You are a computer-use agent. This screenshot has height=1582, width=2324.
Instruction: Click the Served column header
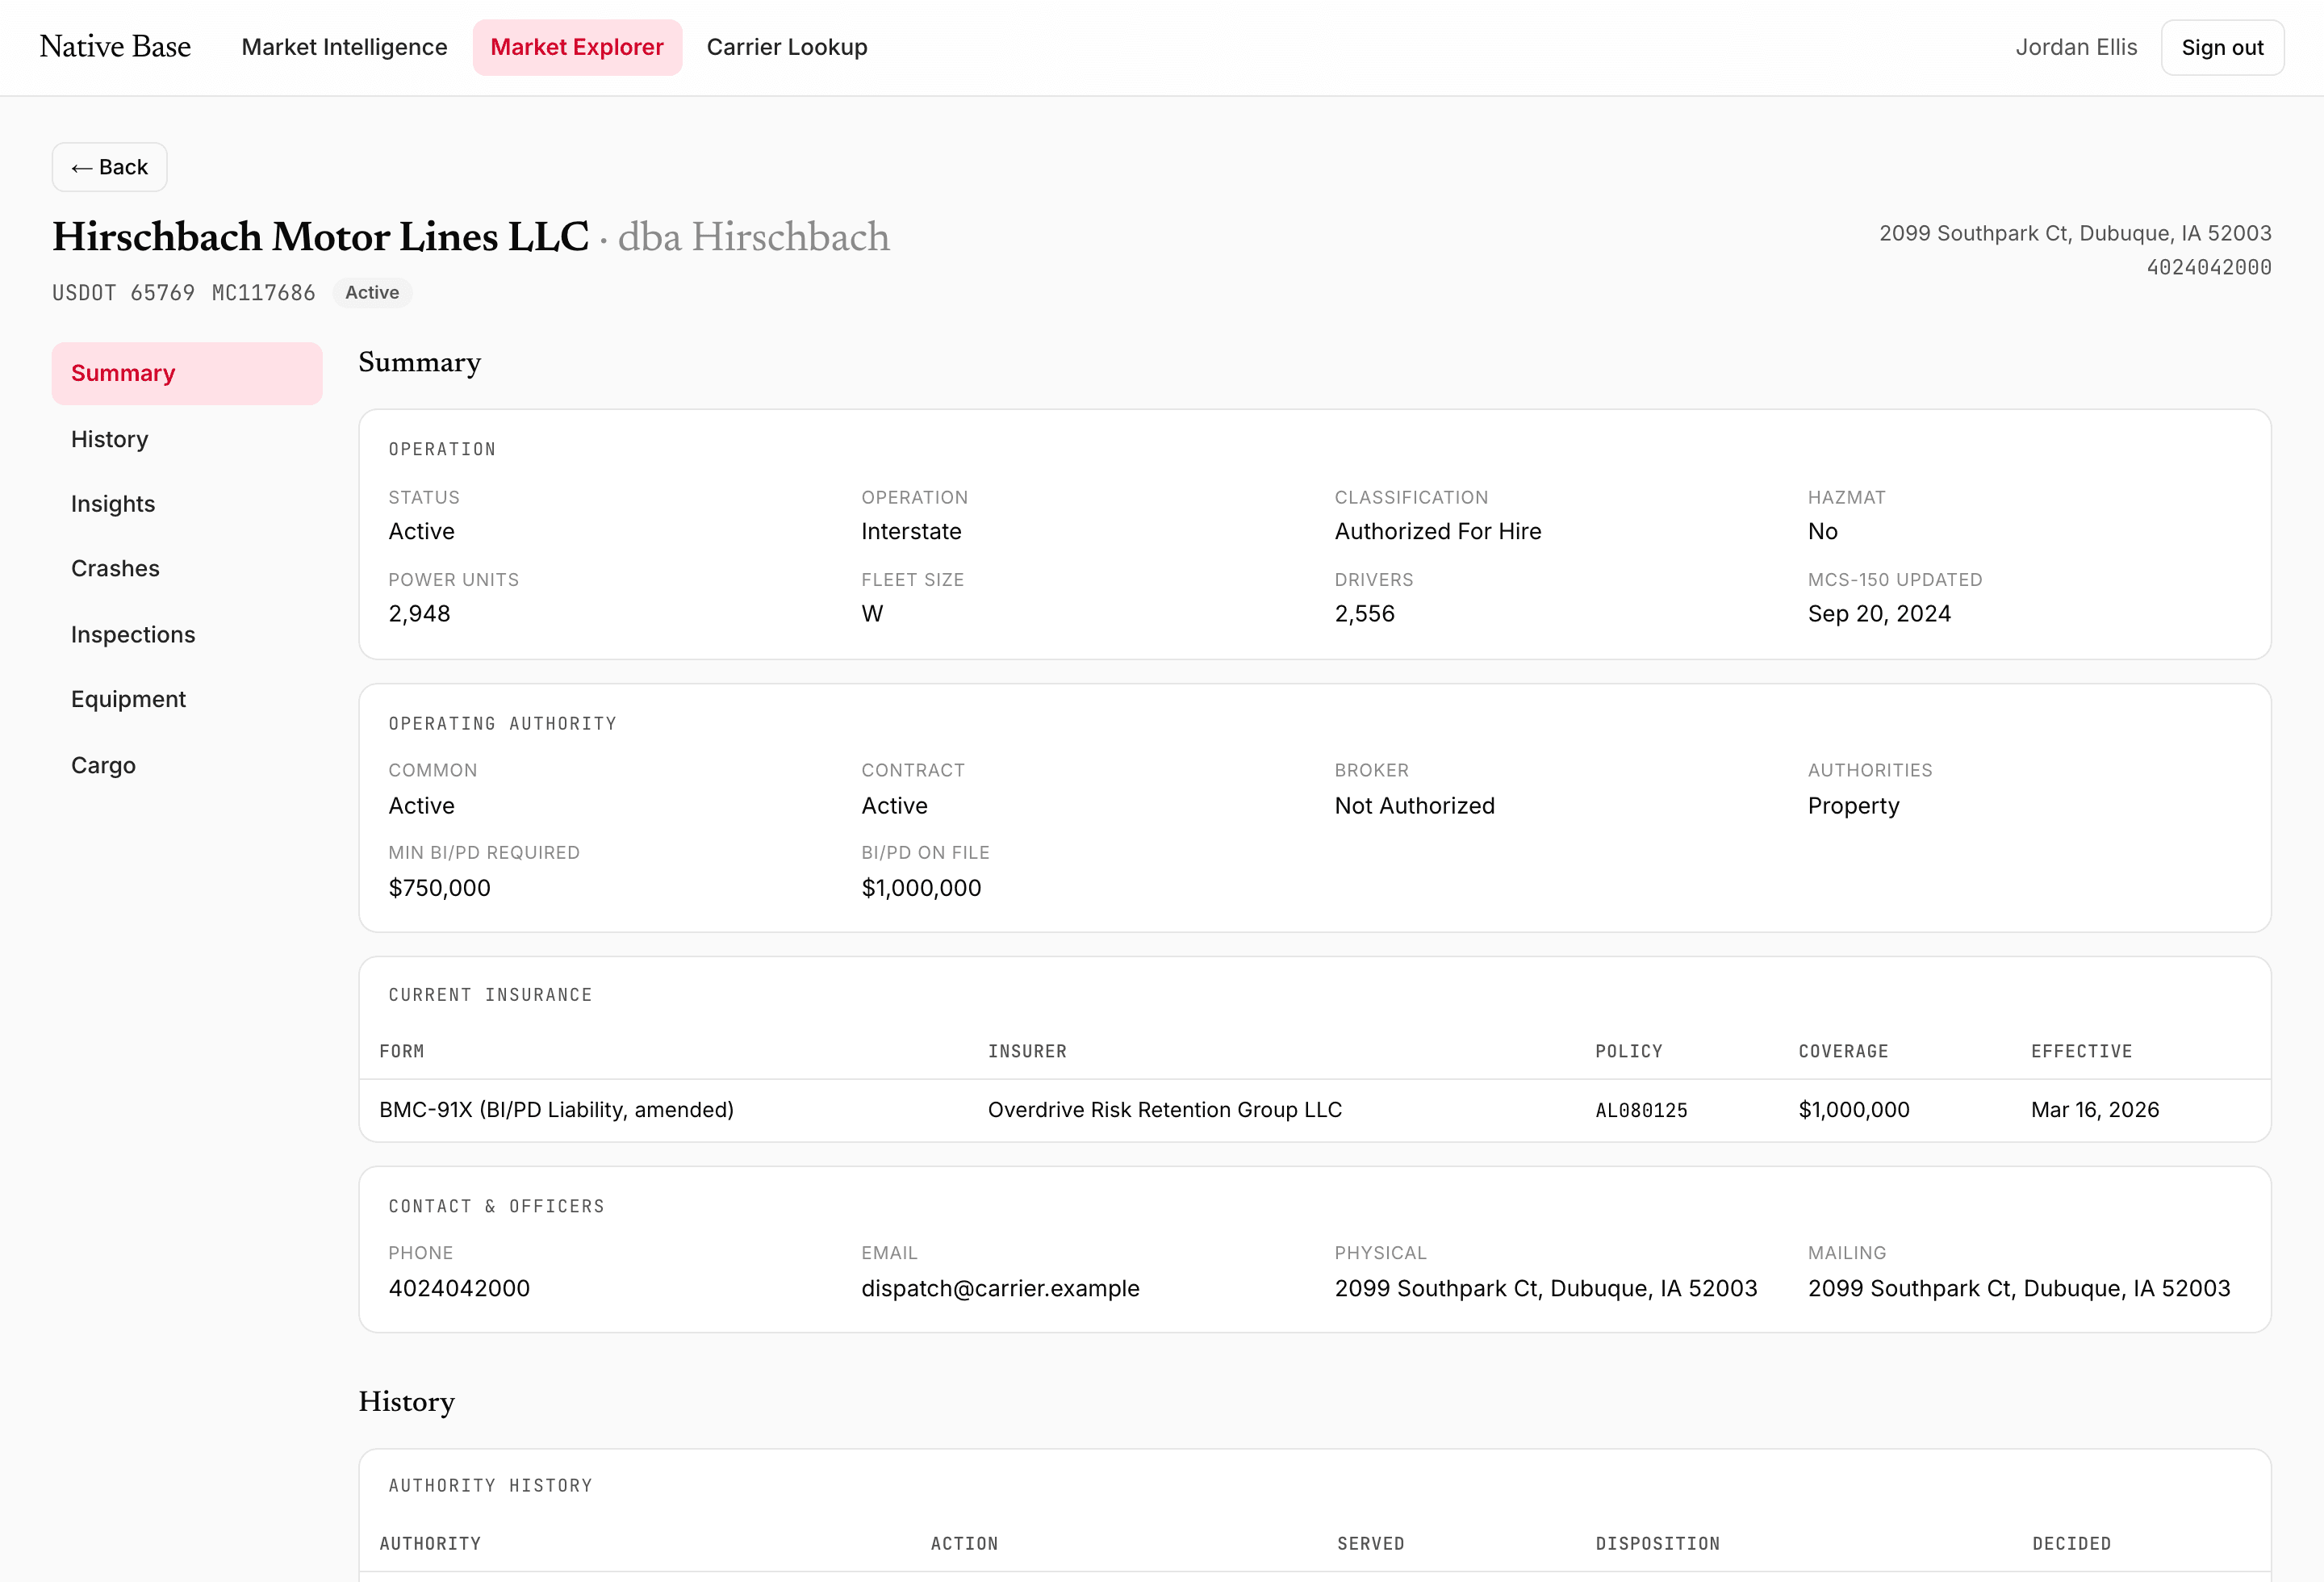coord(1371,1544)
